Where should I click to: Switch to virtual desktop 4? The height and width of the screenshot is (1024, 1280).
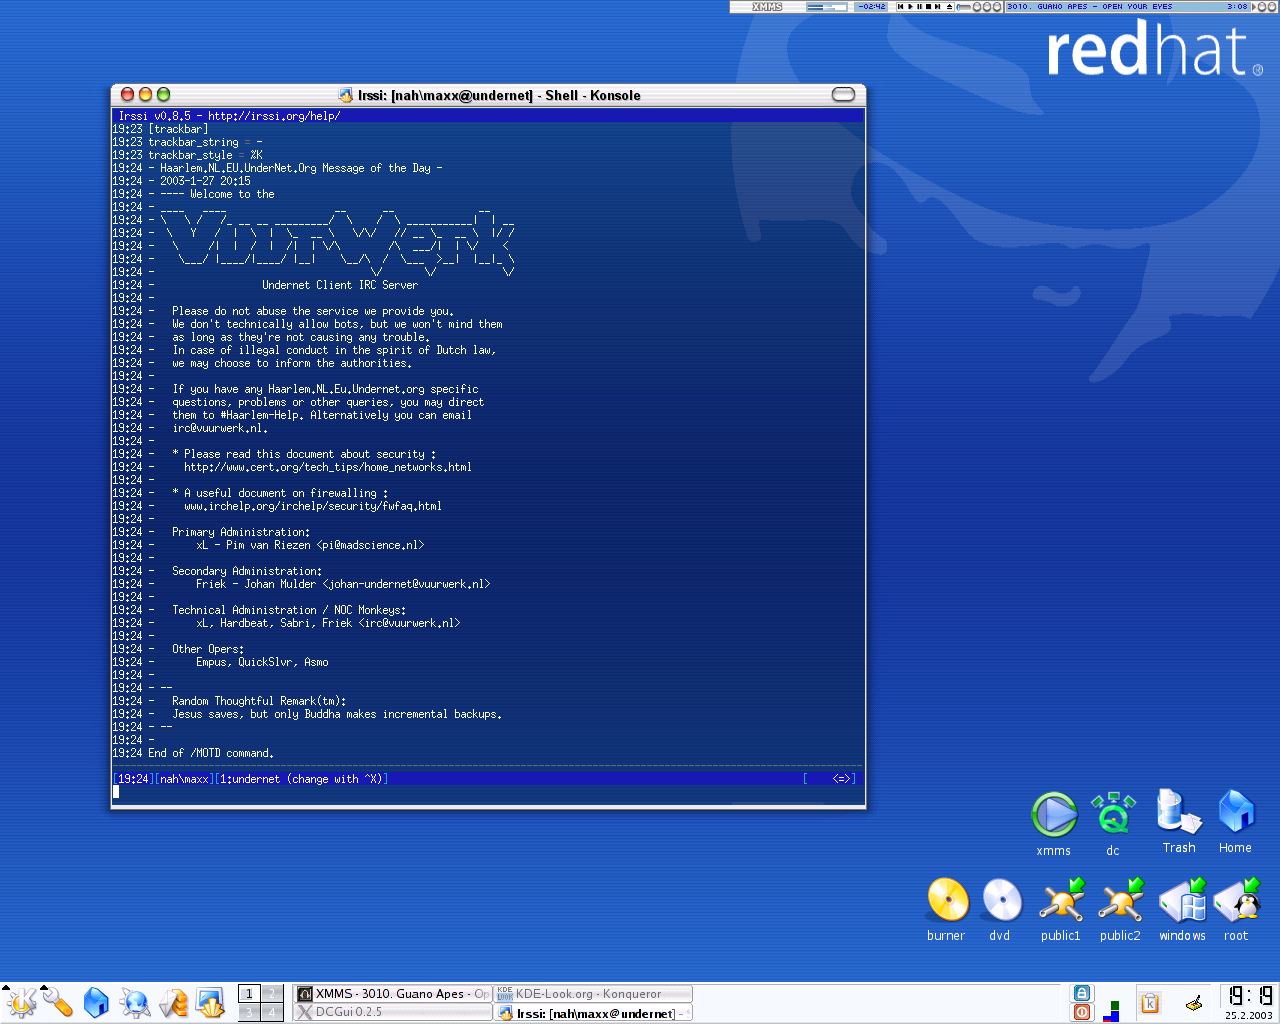coord(271,1012)
